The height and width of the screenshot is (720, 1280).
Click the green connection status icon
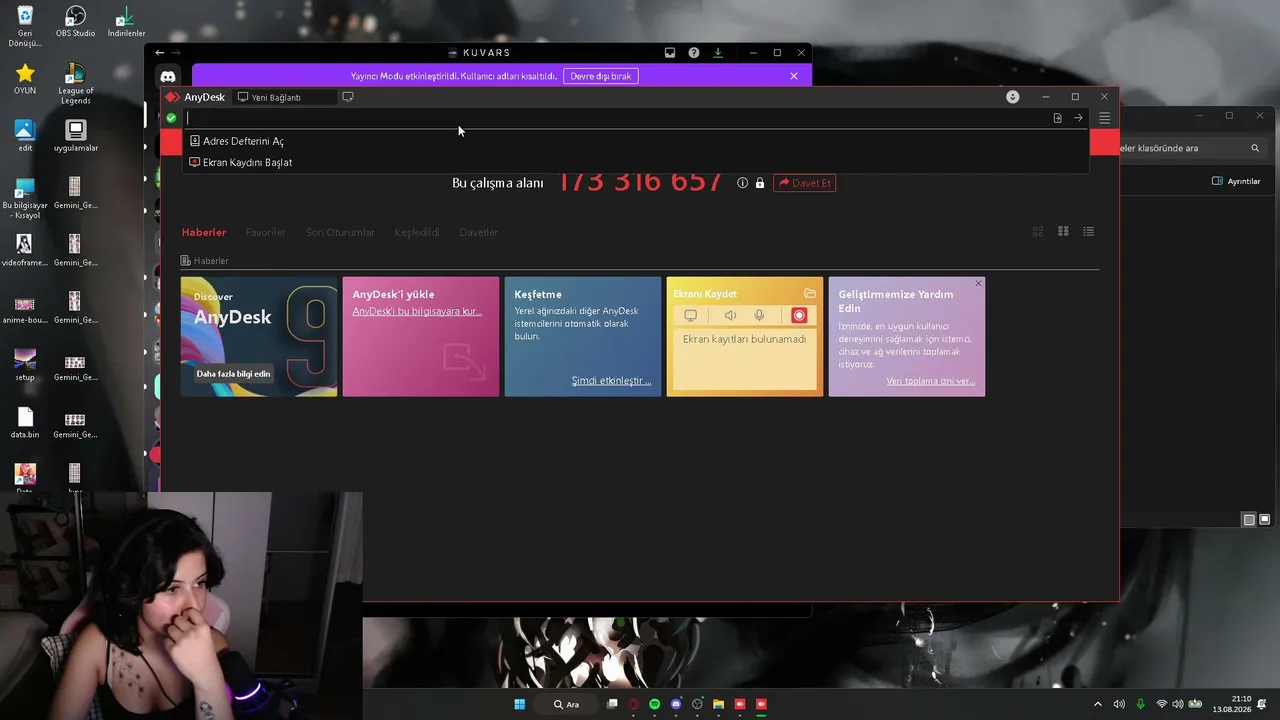click(x=171, y=118)
